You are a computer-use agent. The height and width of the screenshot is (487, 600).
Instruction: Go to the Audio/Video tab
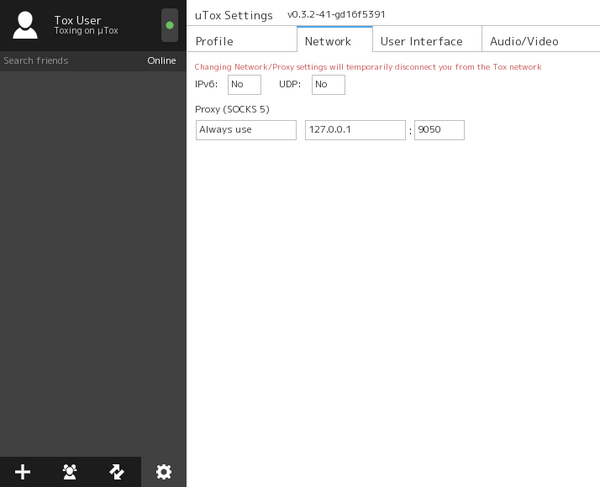tap(541, 39)
